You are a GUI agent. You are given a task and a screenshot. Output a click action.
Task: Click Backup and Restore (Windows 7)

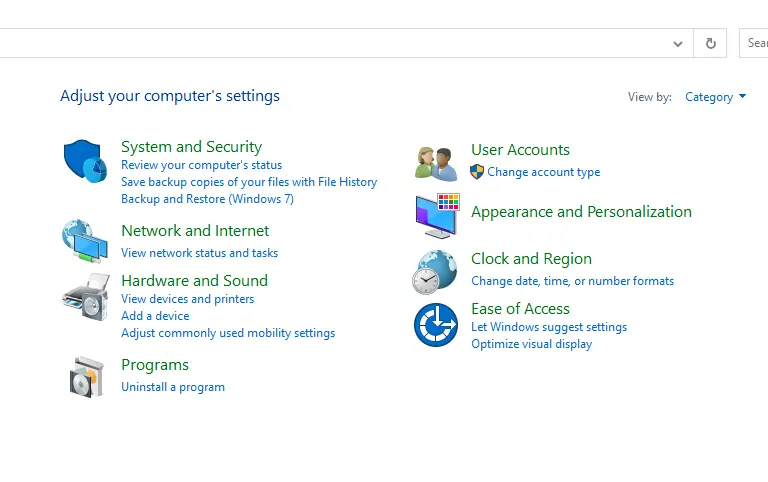pyautogui.click(x=207, y=199)
